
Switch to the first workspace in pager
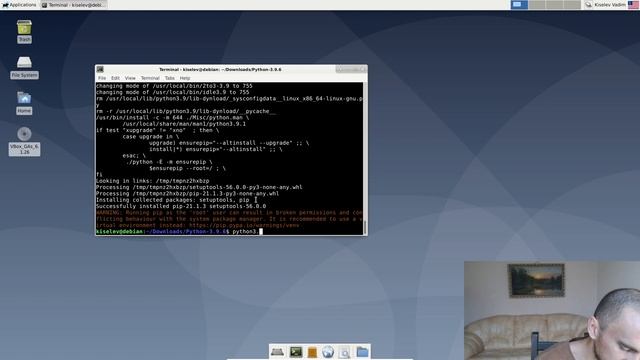pyautogui.click(x=519, y=4)
